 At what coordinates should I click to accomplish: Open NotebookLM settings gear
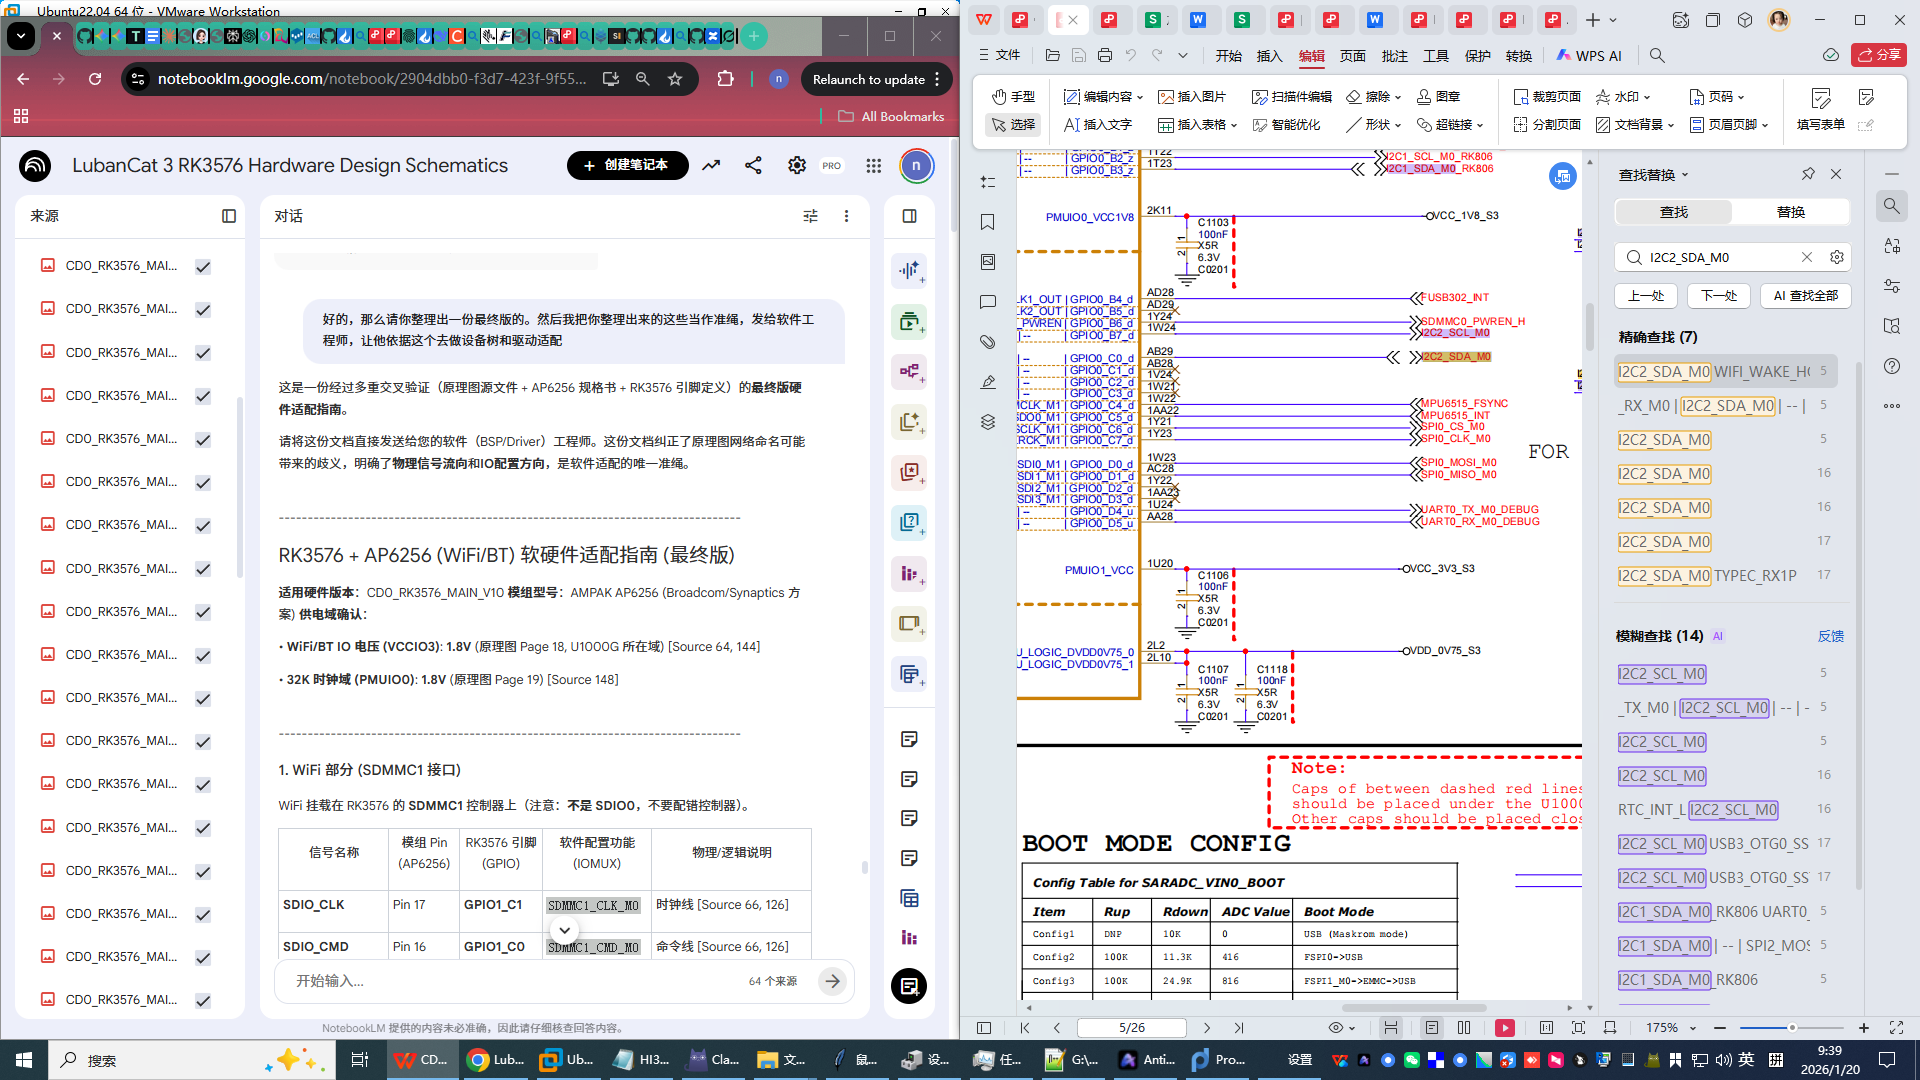point(796,166)
